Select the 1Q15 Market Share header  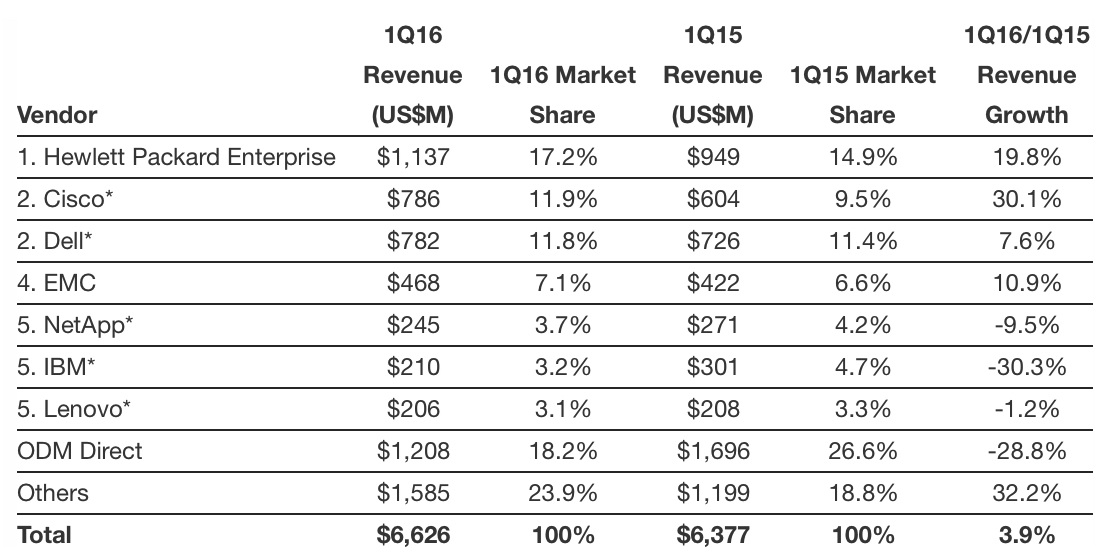click(862, 95)
